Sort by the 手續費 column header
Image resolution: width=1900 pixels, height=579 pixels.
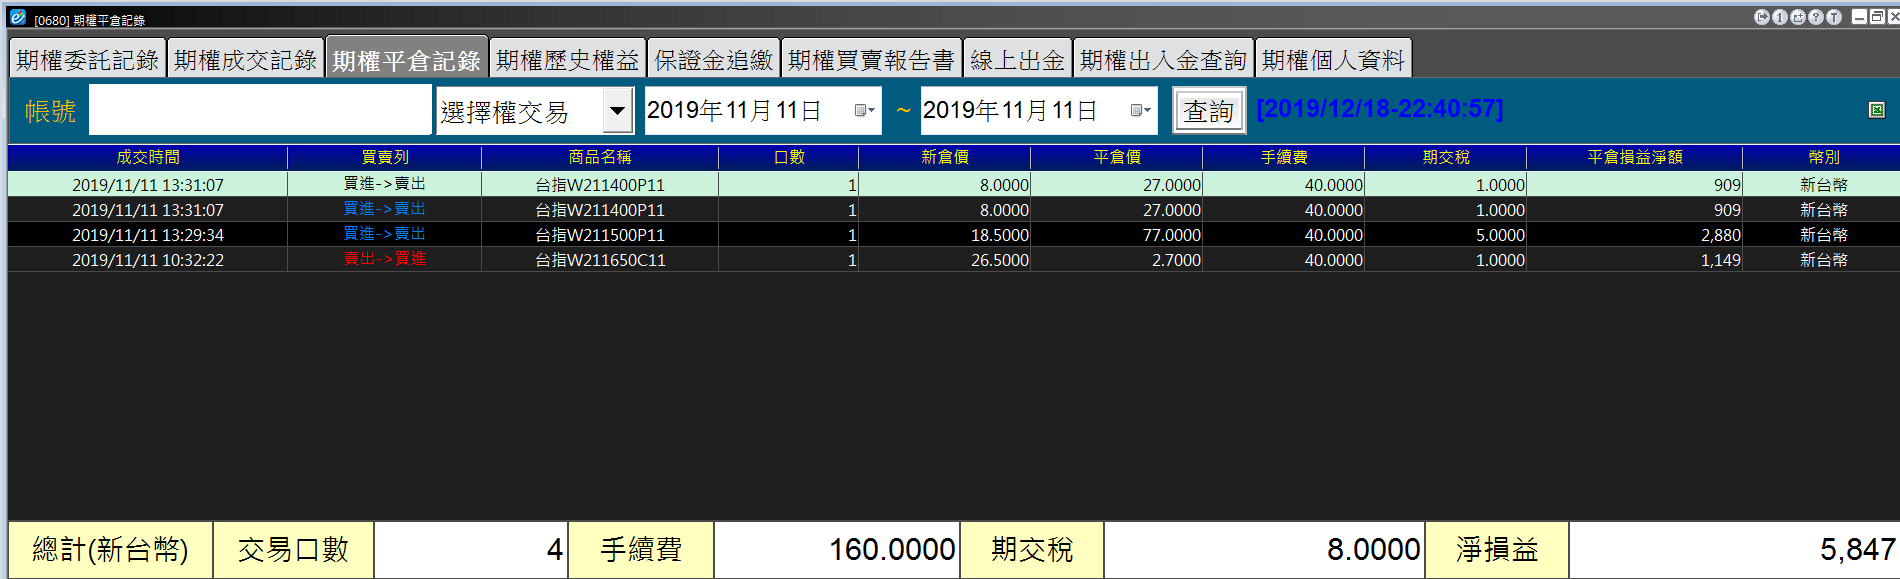[1284, 157]
